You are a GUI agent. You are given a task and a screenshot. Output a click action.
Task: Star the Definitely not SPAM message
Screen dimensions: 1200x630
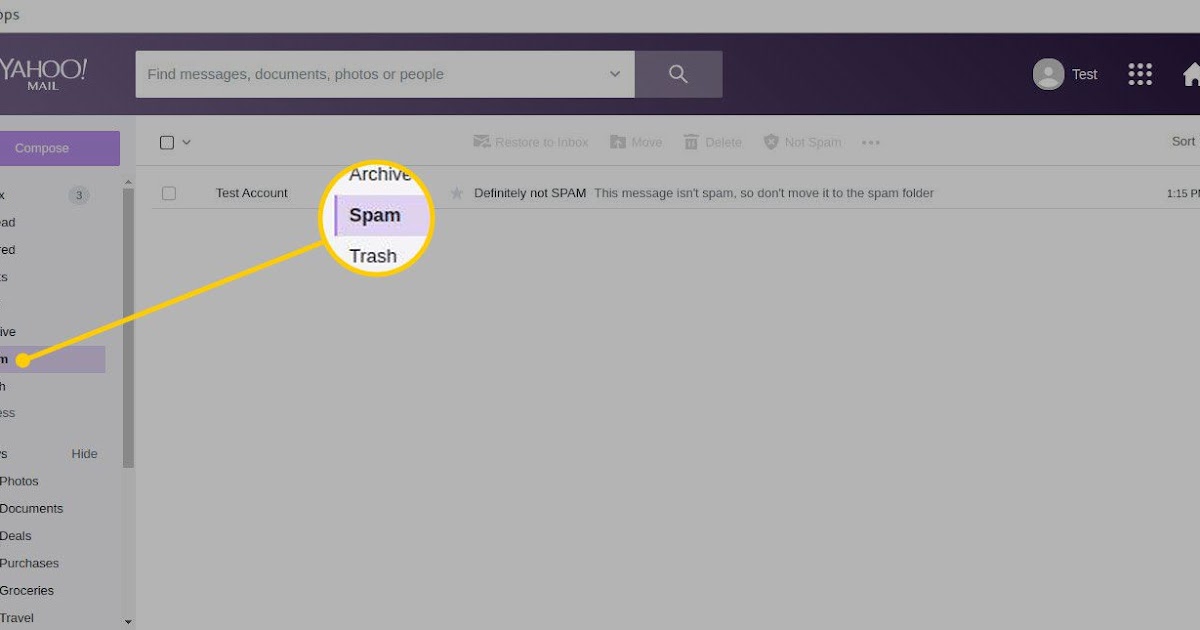pos(457,193)
